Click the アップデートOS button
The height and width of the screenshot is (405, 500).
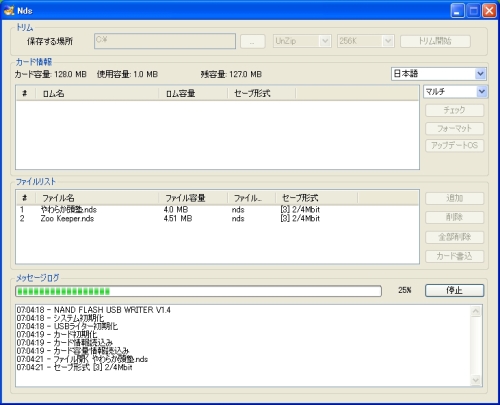tap(454, 146)
